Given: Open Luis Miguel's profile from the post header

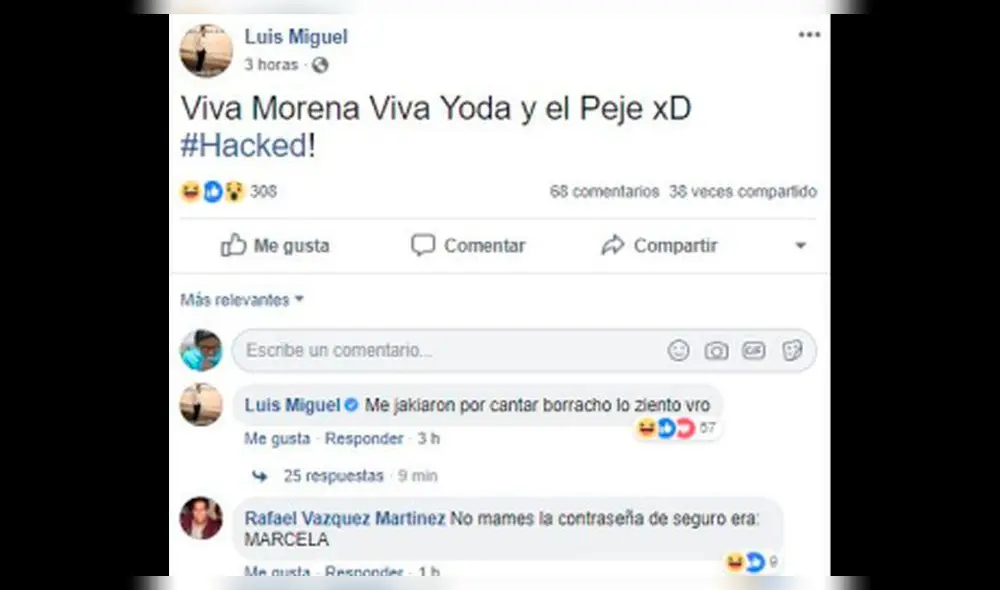Looking at the screenshot, I should pos(295,37).
